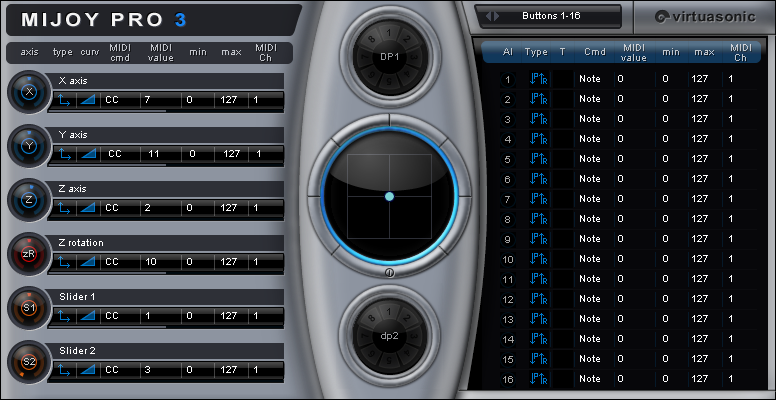Viewport: 776px width, 400px height.
Task: Open Z axis MIDI cmd CC dropdown
Action: click(120, 208)
